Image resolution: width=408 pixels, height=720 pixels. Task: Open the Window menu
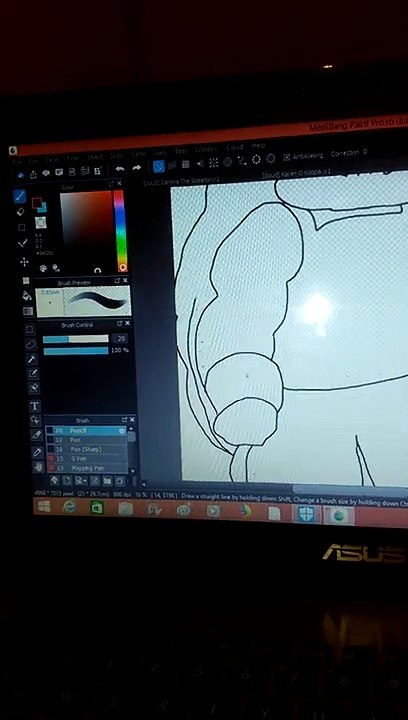click(x=206, y=149)
